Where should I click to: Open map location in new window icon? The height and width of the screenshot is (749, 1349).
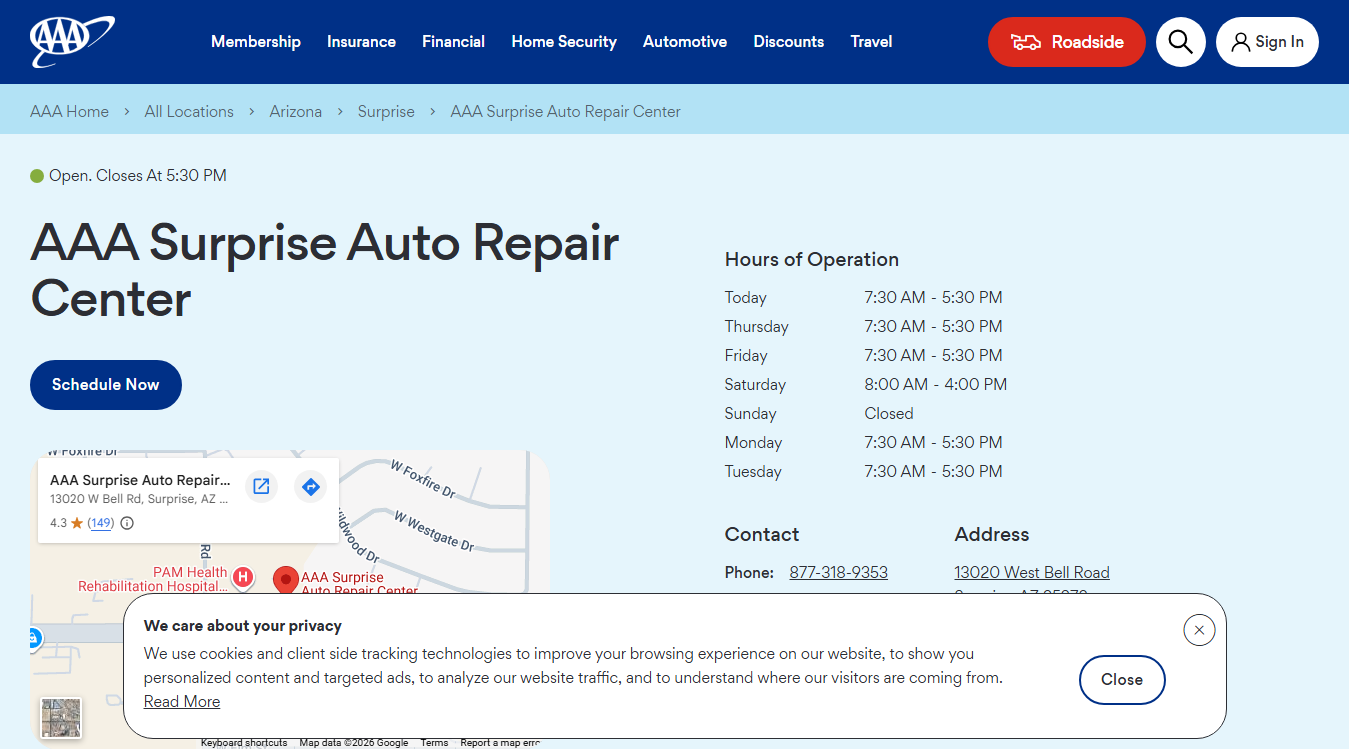tap(261, 486)
